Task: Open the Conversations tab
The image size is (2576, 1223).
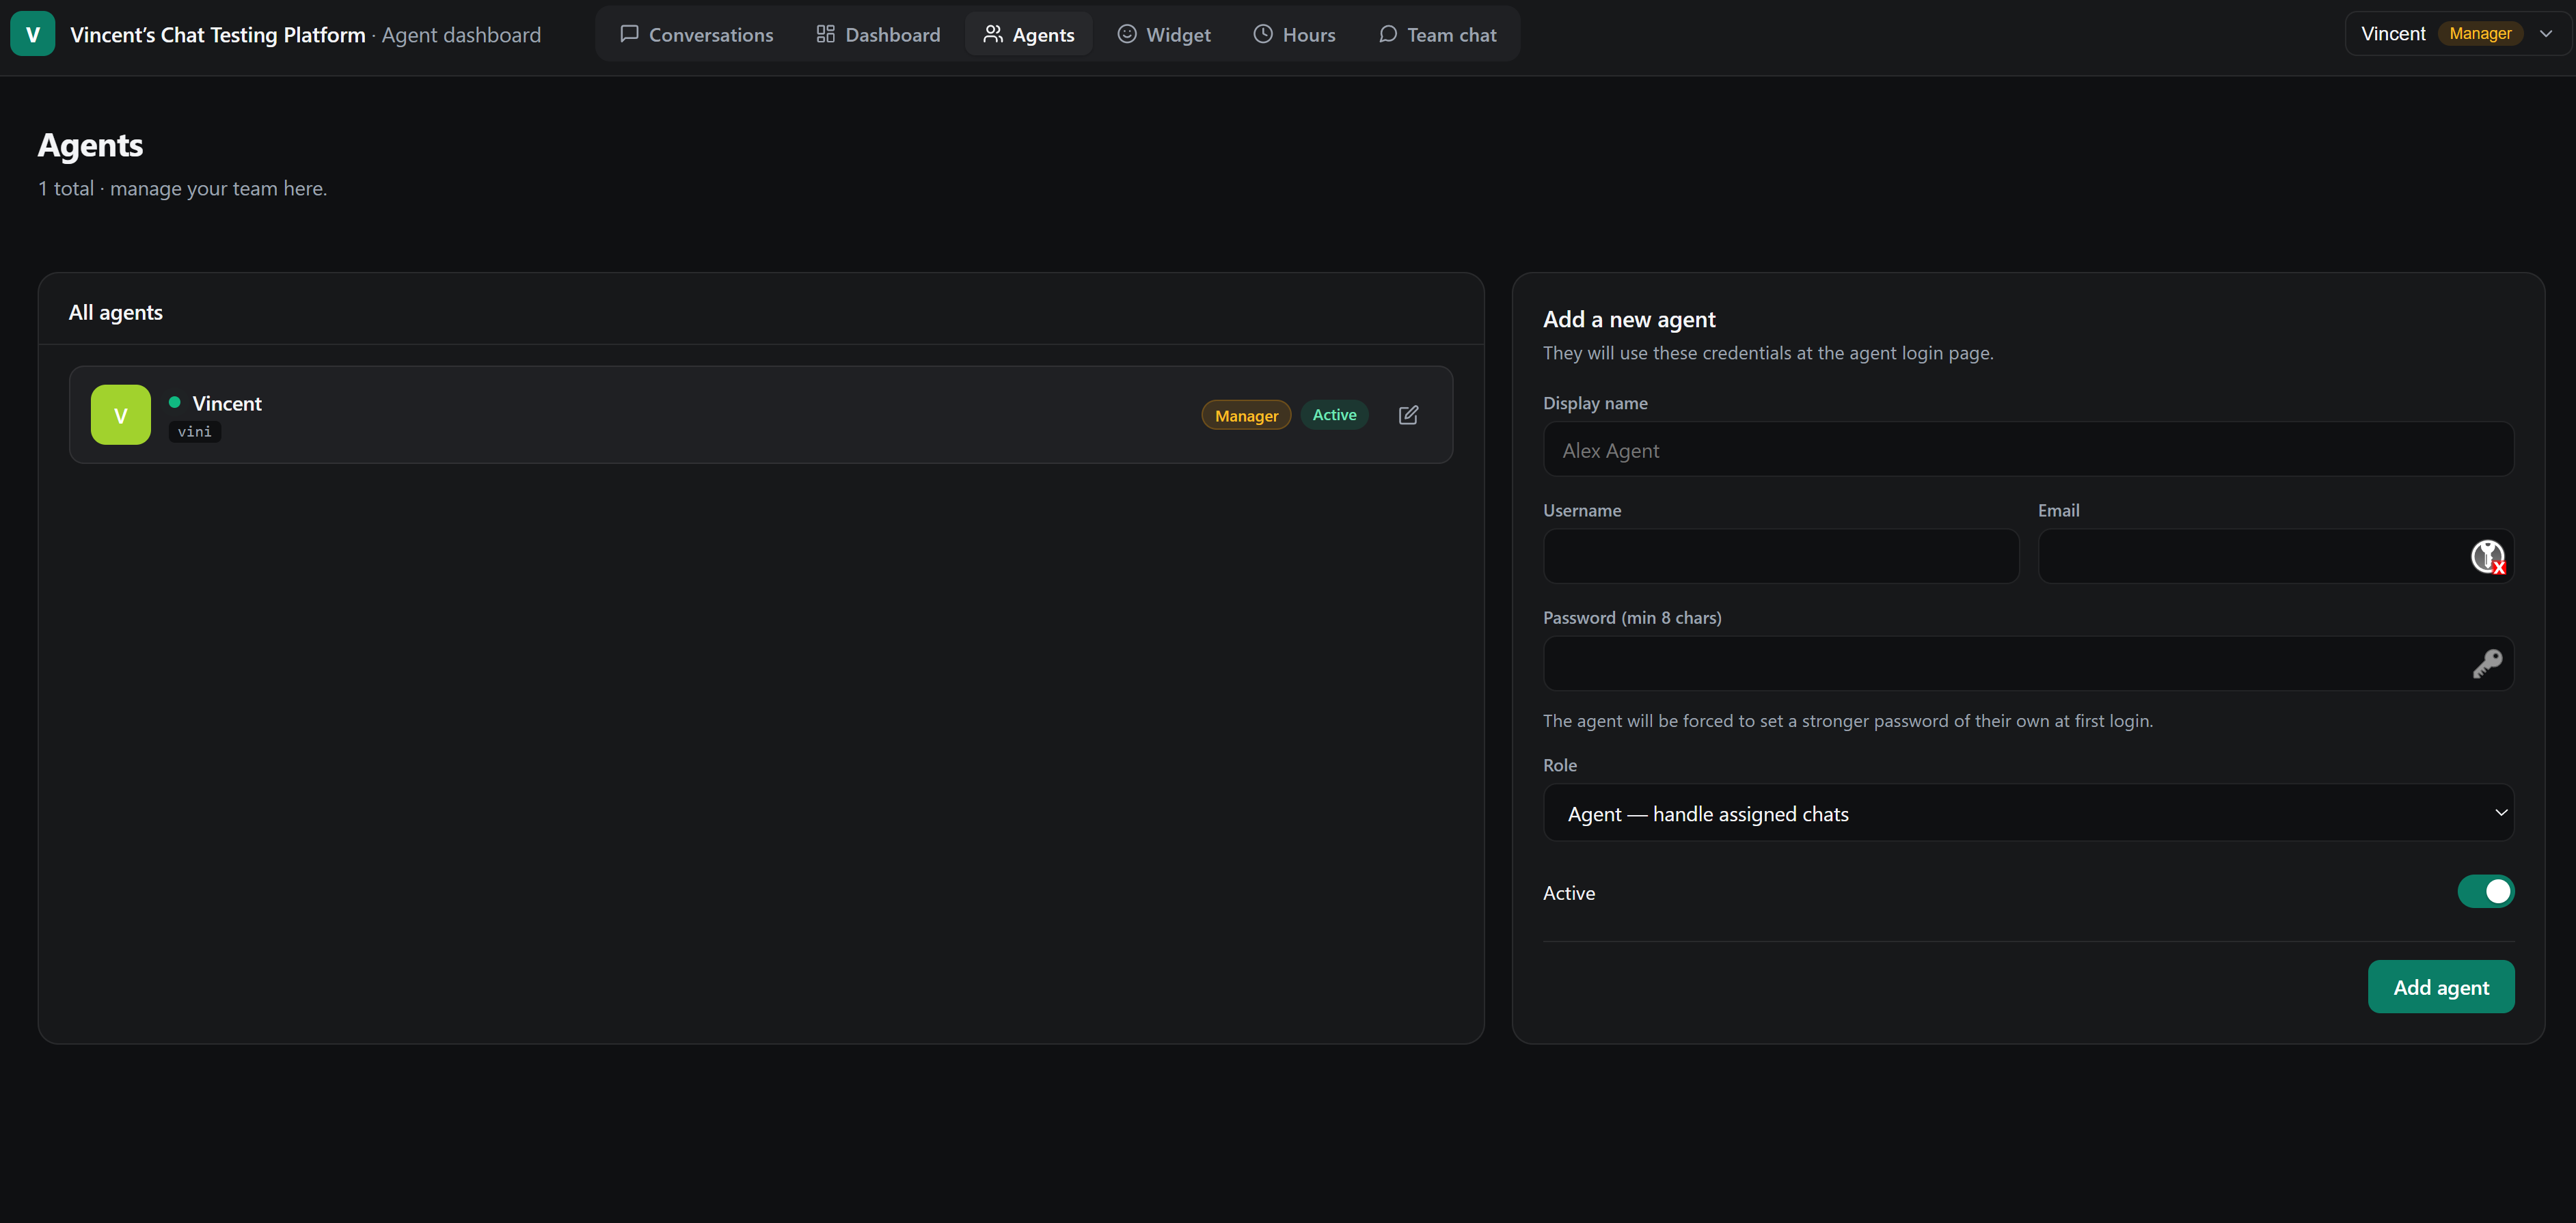Action: coord(696,34)
